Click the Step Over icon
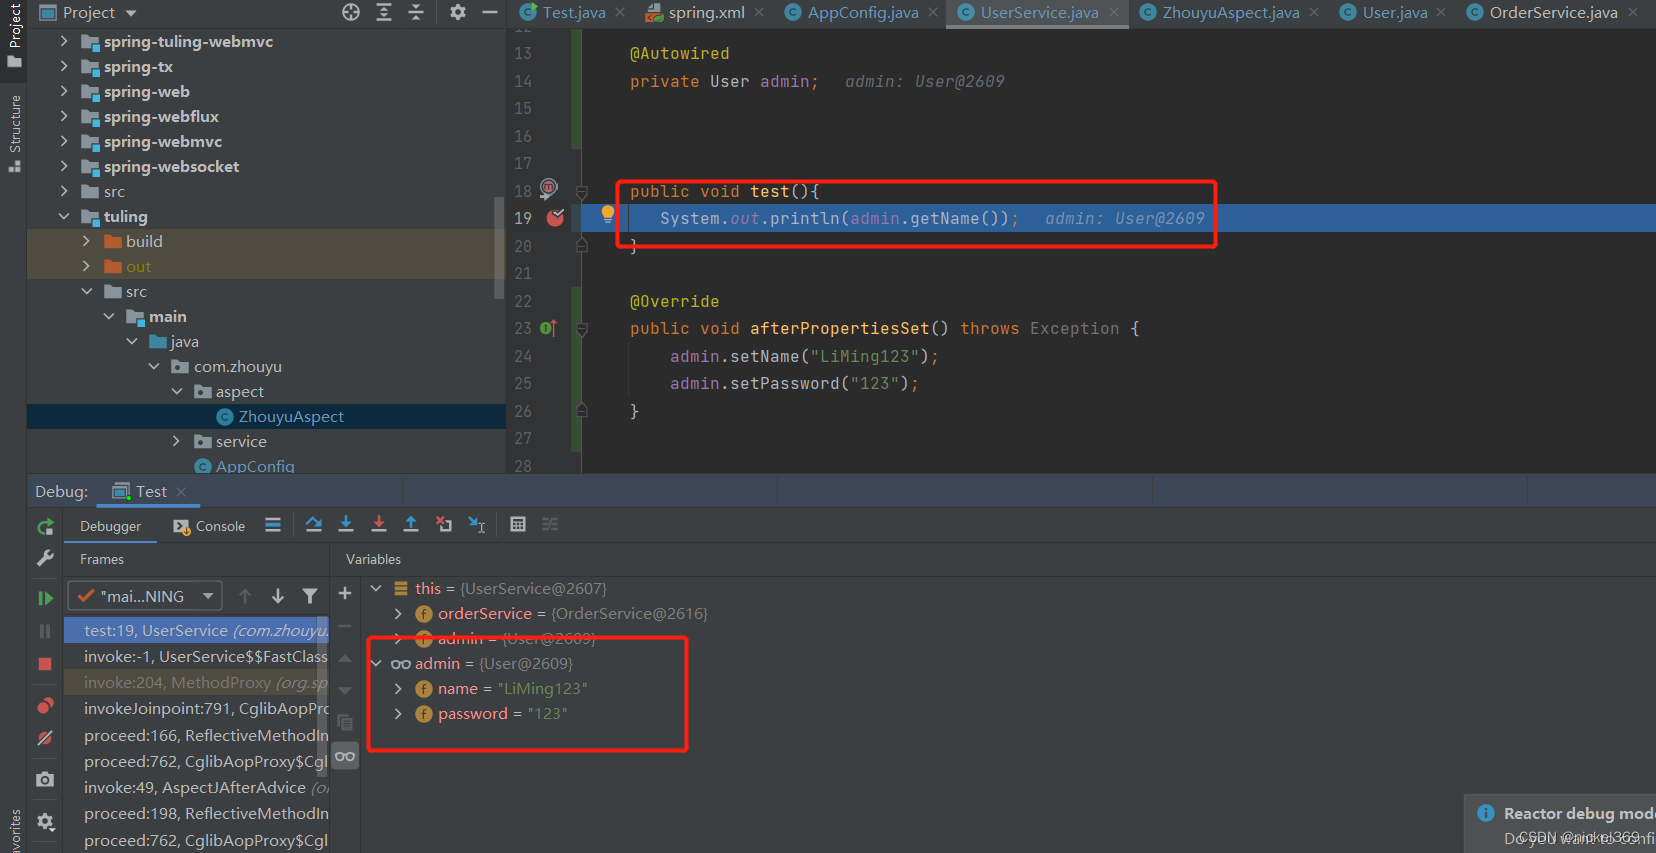Viewport: 1656px width, 853px height. point(314,524)
